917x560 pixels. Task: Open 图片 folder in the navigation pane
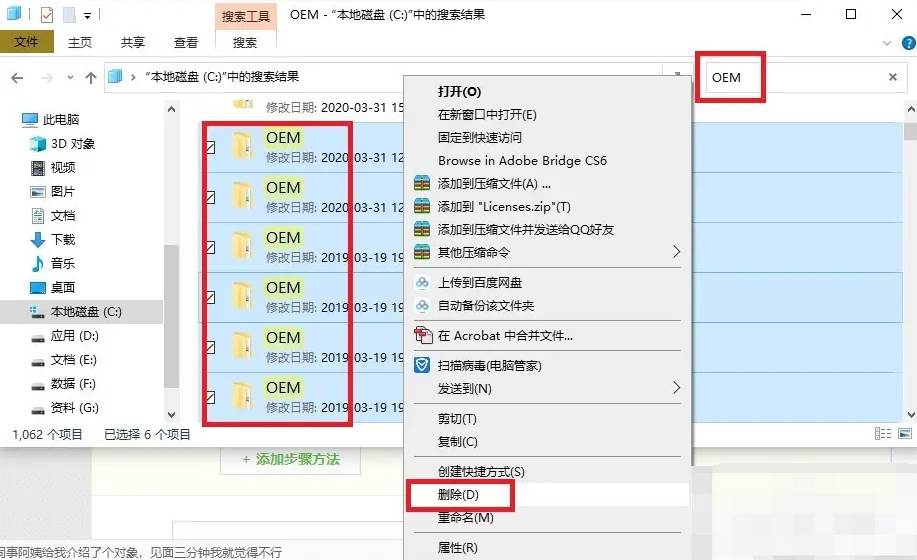coord(53,191)
